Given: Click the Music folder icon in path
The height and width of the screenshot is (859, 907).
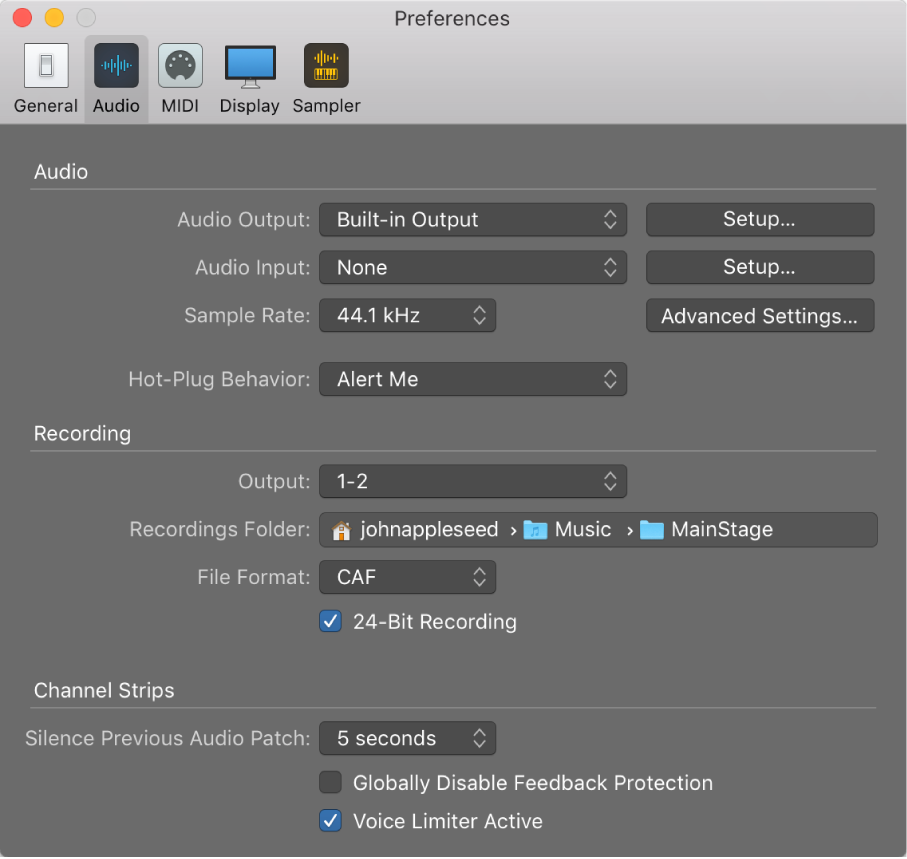Looking at the screenshot, I should [x=536, y=530].
